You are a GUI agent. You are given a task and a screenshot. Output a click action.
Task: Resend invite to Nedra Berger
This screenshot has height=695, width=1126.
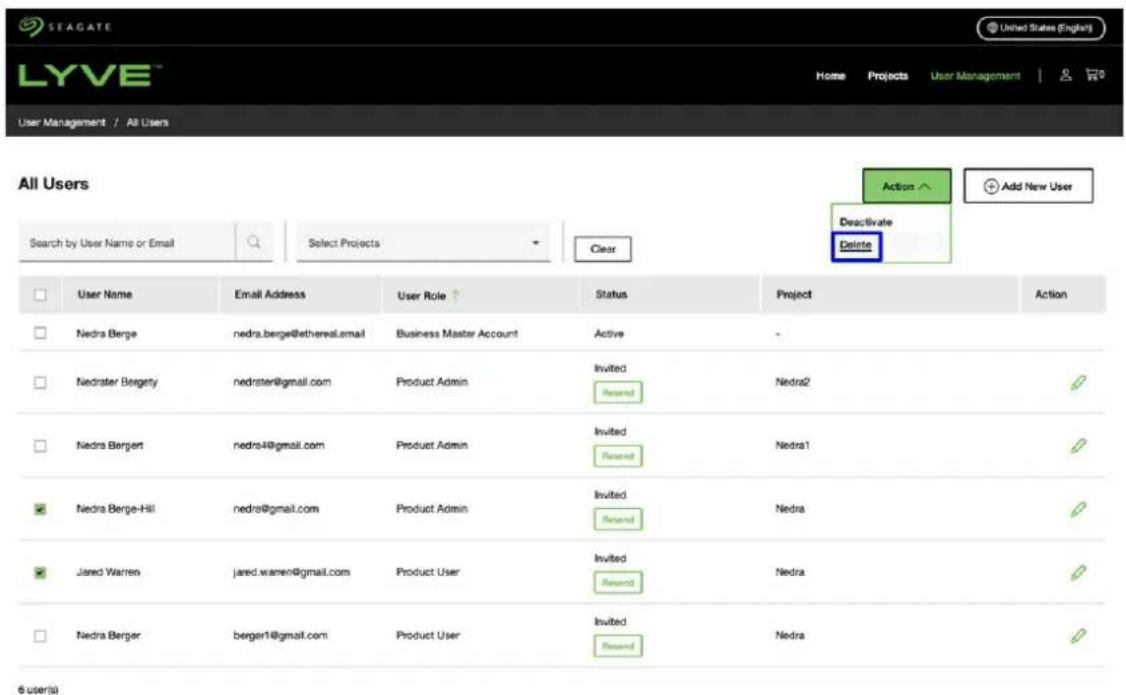618,645
